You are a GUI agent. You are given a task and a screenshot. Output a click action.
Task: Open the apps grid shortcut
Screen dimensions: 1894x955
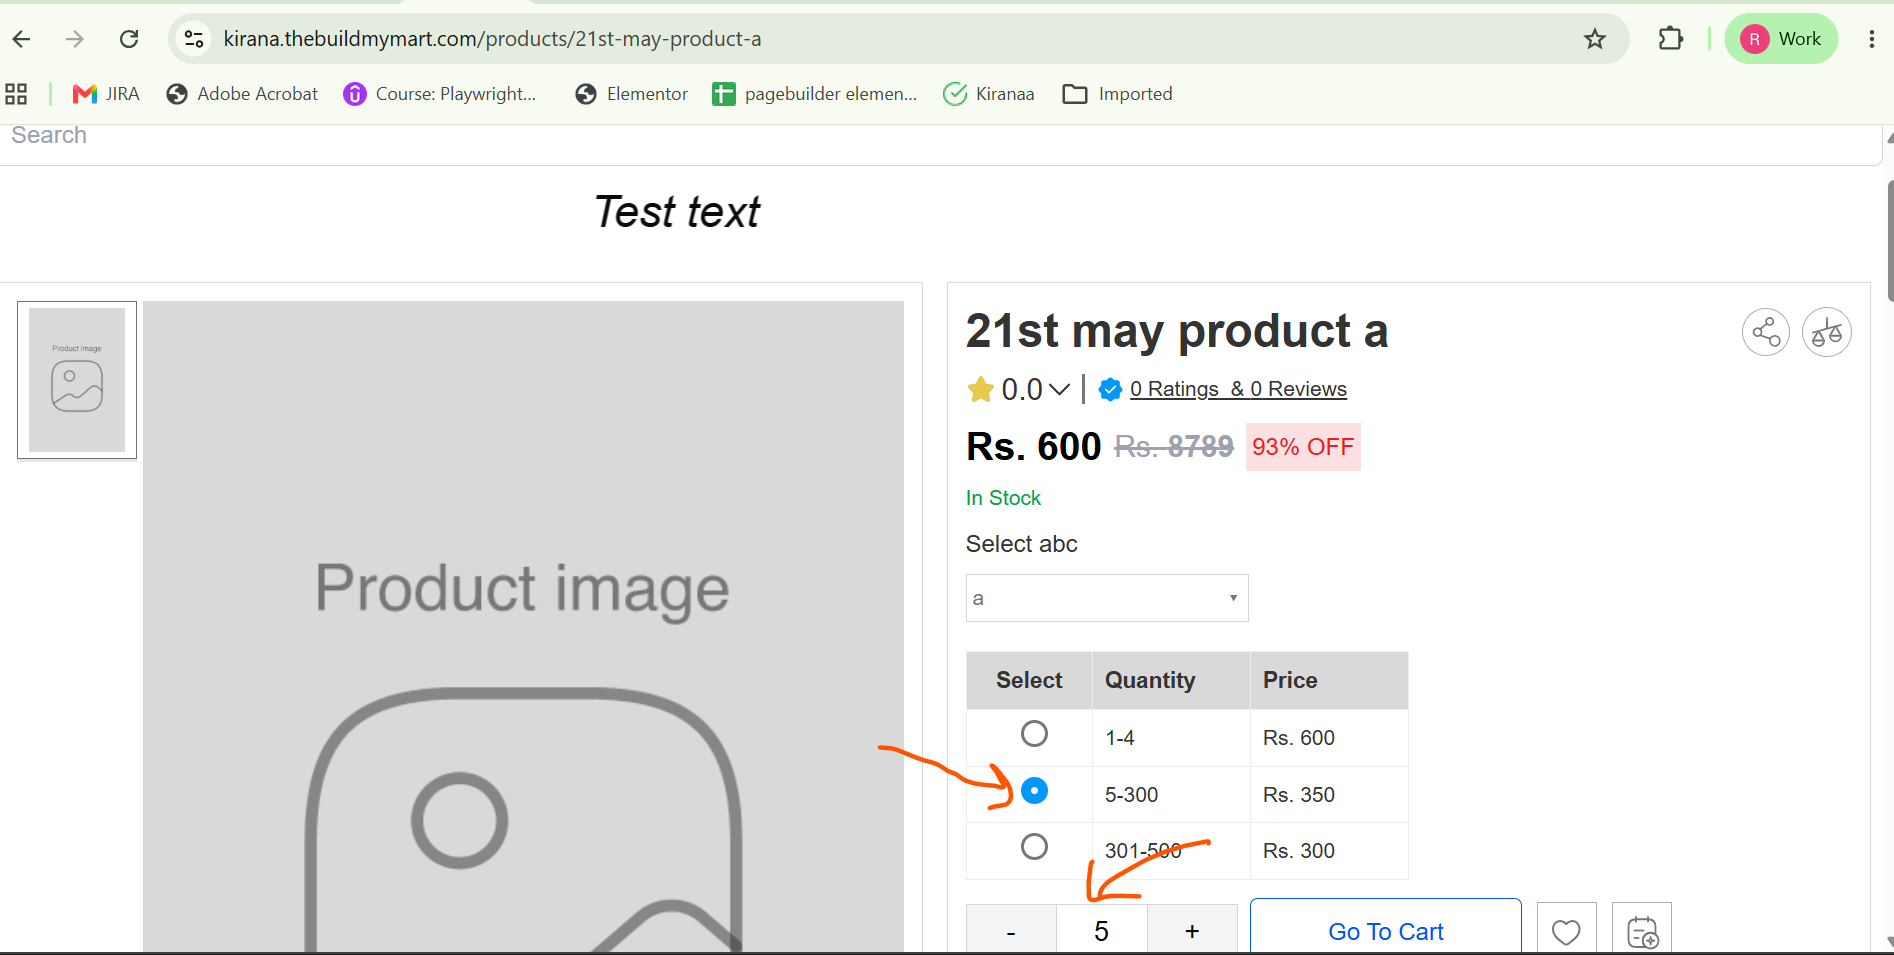[x=16, y=94]
